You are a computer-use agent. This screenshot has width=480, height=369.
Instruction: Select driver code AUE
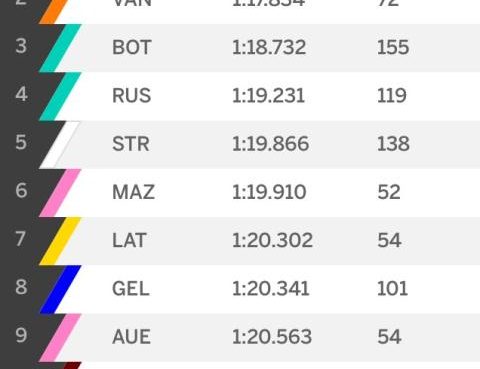pos(131,337)
